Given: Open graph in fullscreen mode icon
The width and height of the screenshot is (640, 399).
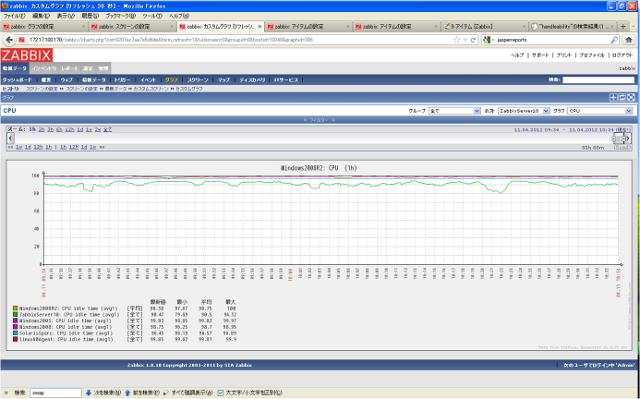Looking at the screenshot, I should click(631, 98).
